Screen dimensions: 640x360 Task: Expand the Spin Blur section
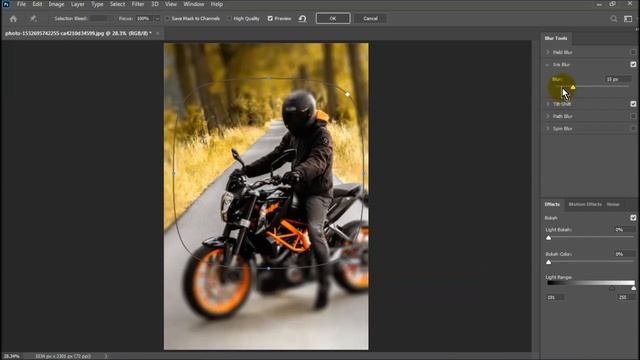click(x=548, y=129)
